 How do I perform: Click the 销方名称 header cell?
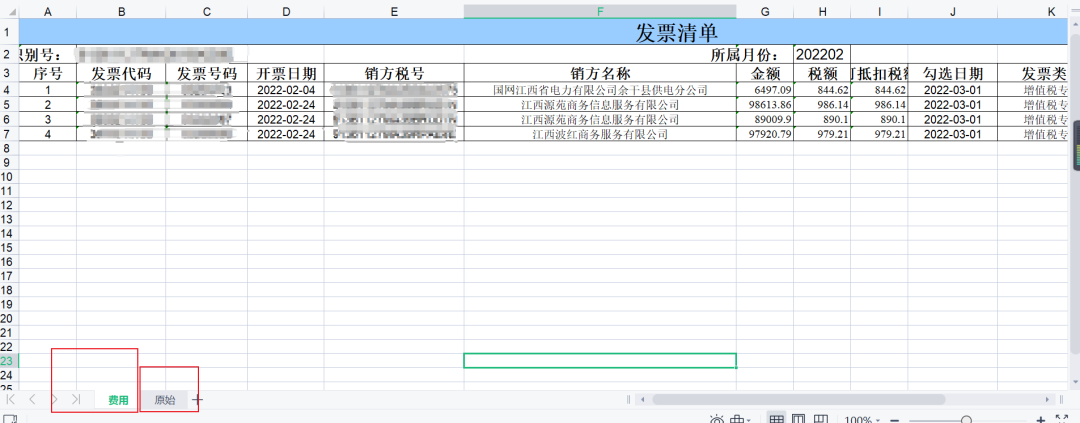[x=600, y=73]
